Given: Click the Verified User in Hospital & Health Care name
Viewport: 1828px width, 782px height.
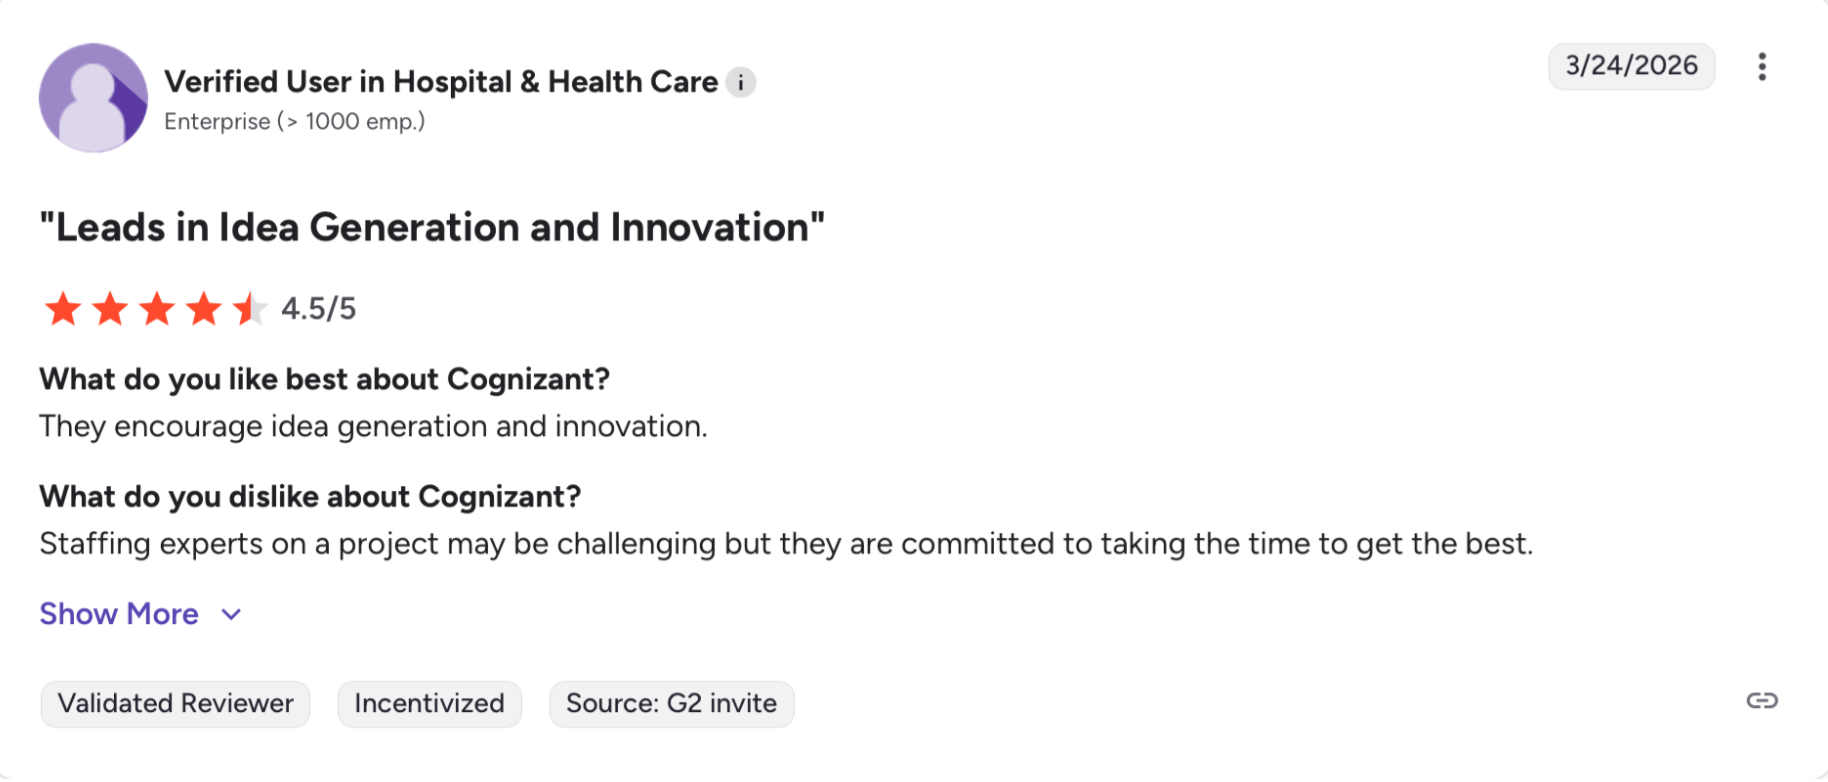Looking at the screenshot, I should coord(441,82).
